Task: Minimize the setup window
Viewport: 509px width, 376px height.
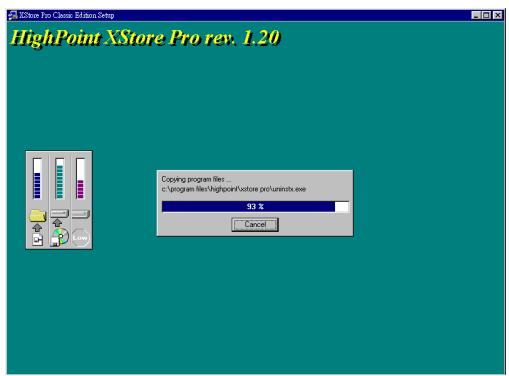Action: click(x=476, y=15)
